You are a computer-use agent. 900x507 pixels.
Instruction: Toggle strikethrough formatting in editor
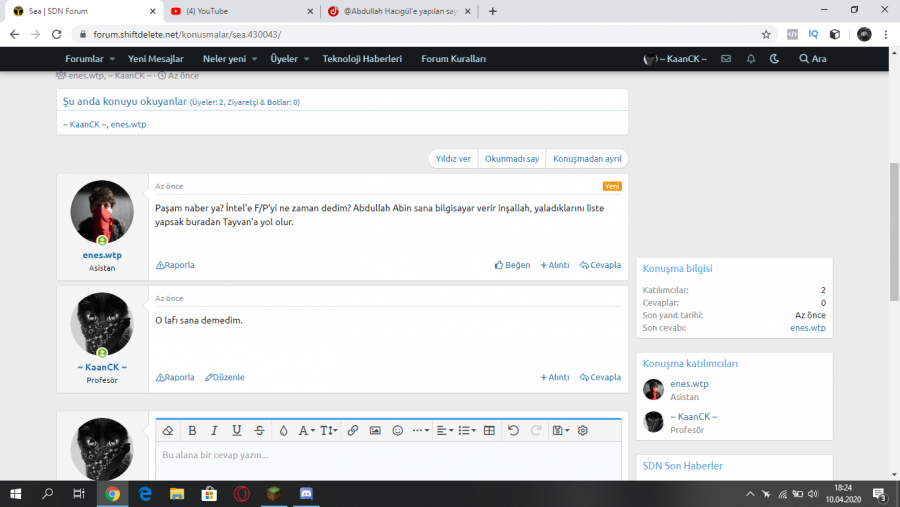[259, 431]
